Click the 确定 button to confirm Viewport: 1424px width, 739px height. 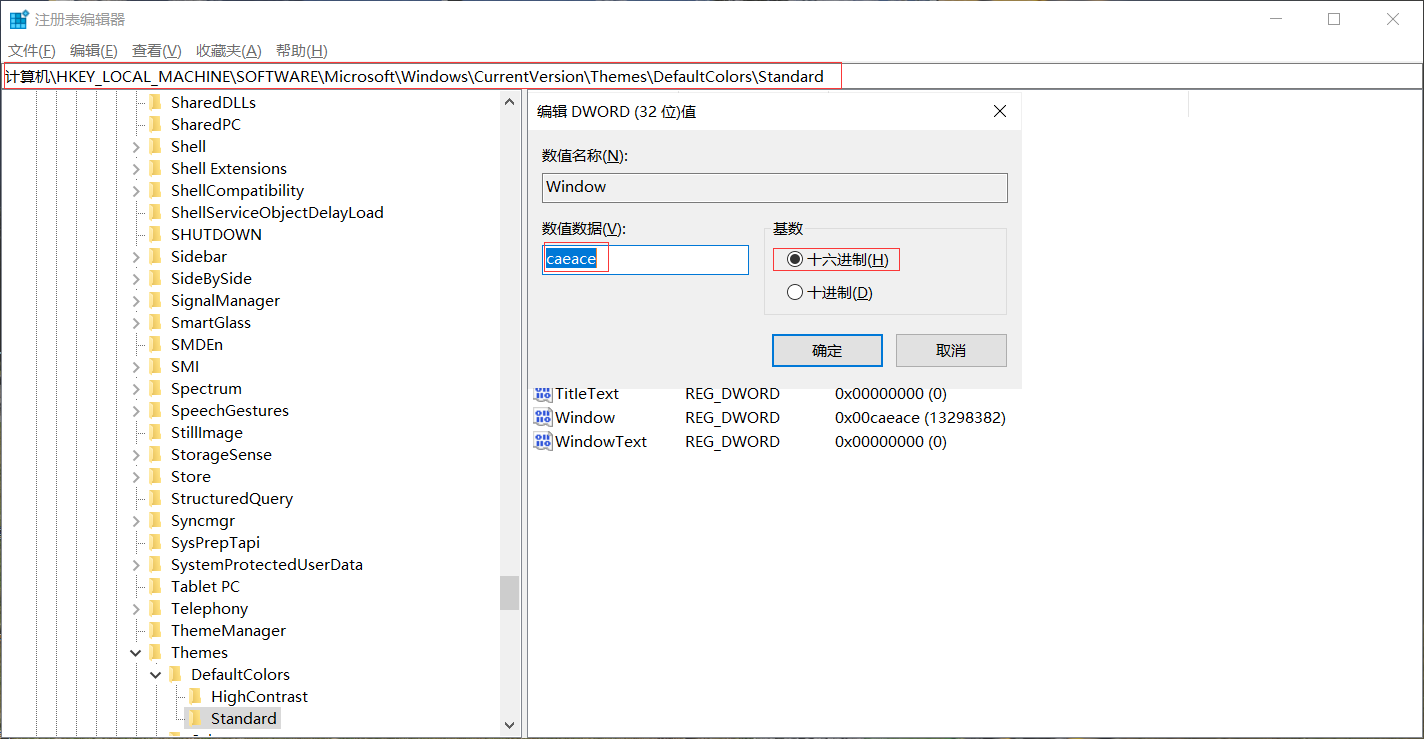[827, 350]
